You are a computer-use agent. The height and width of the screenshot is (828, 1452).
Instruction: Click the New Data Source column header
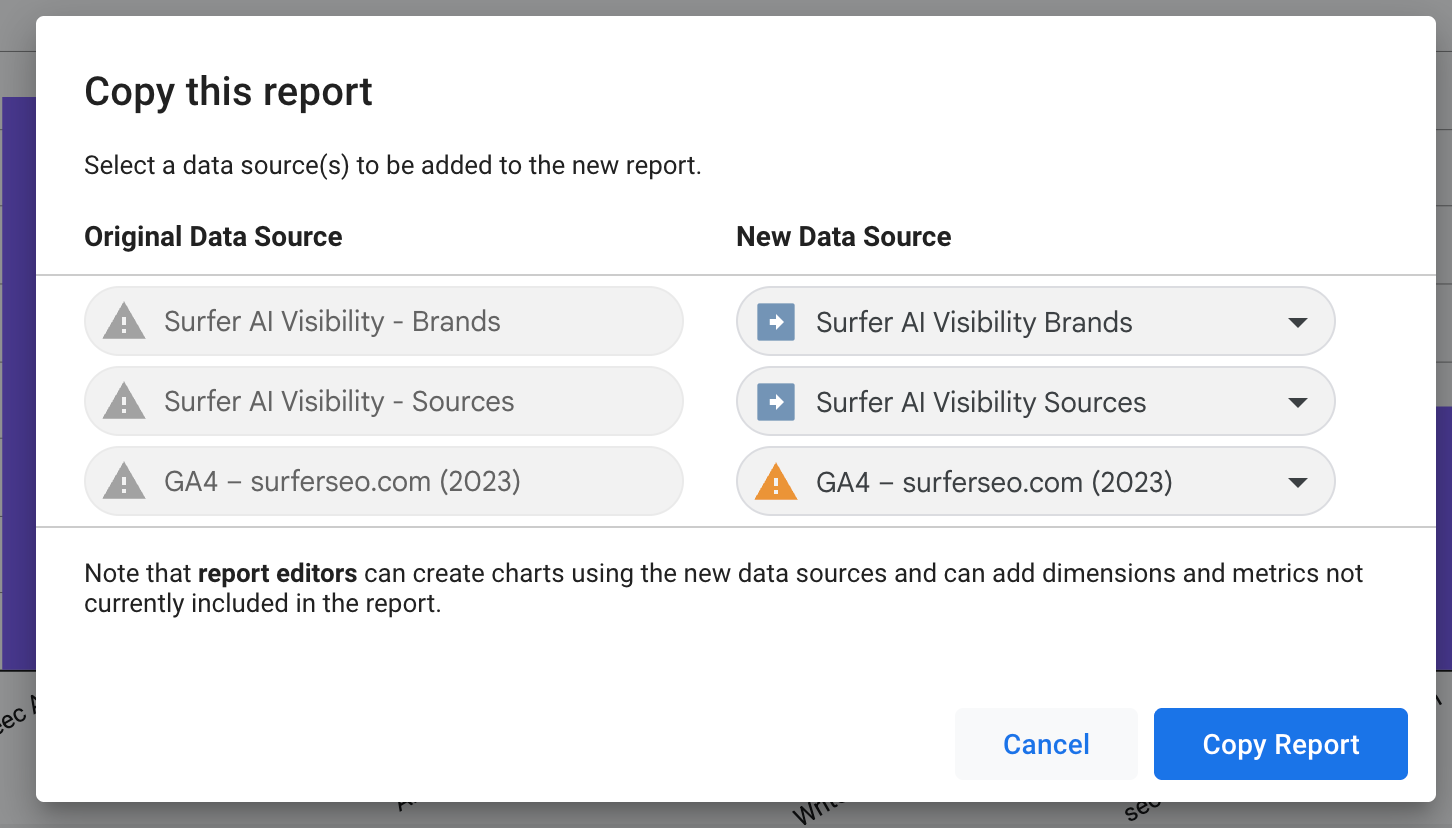click(843, 237)
